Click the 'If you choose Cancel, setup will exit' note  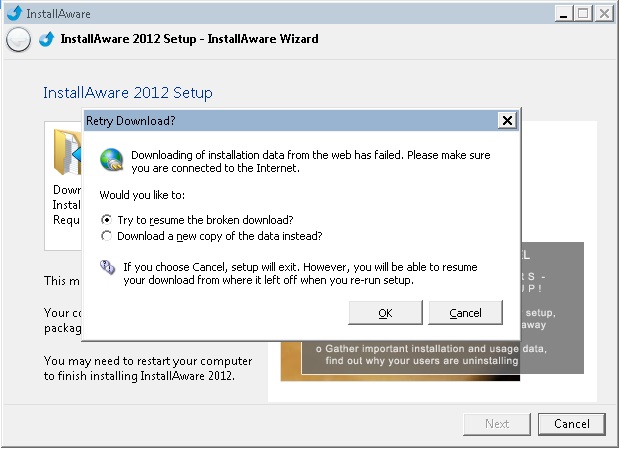[300, 274]
